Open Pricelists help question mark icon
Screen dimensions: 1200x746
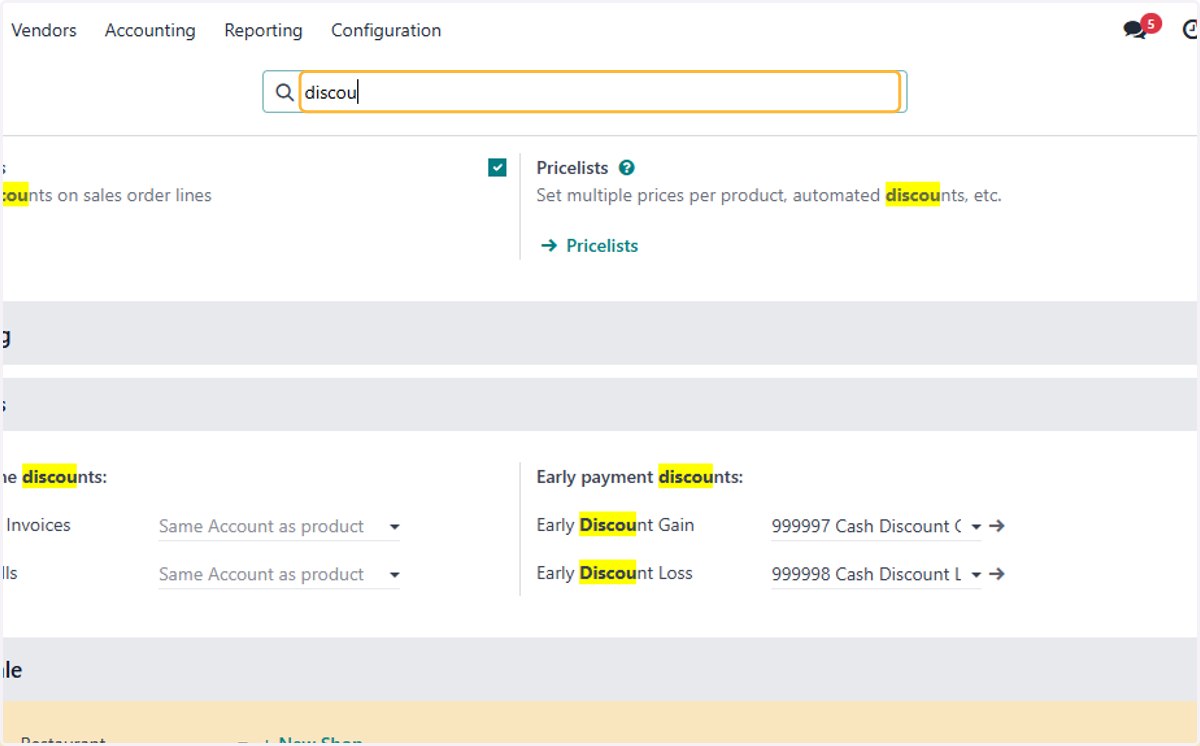[626, 168]
